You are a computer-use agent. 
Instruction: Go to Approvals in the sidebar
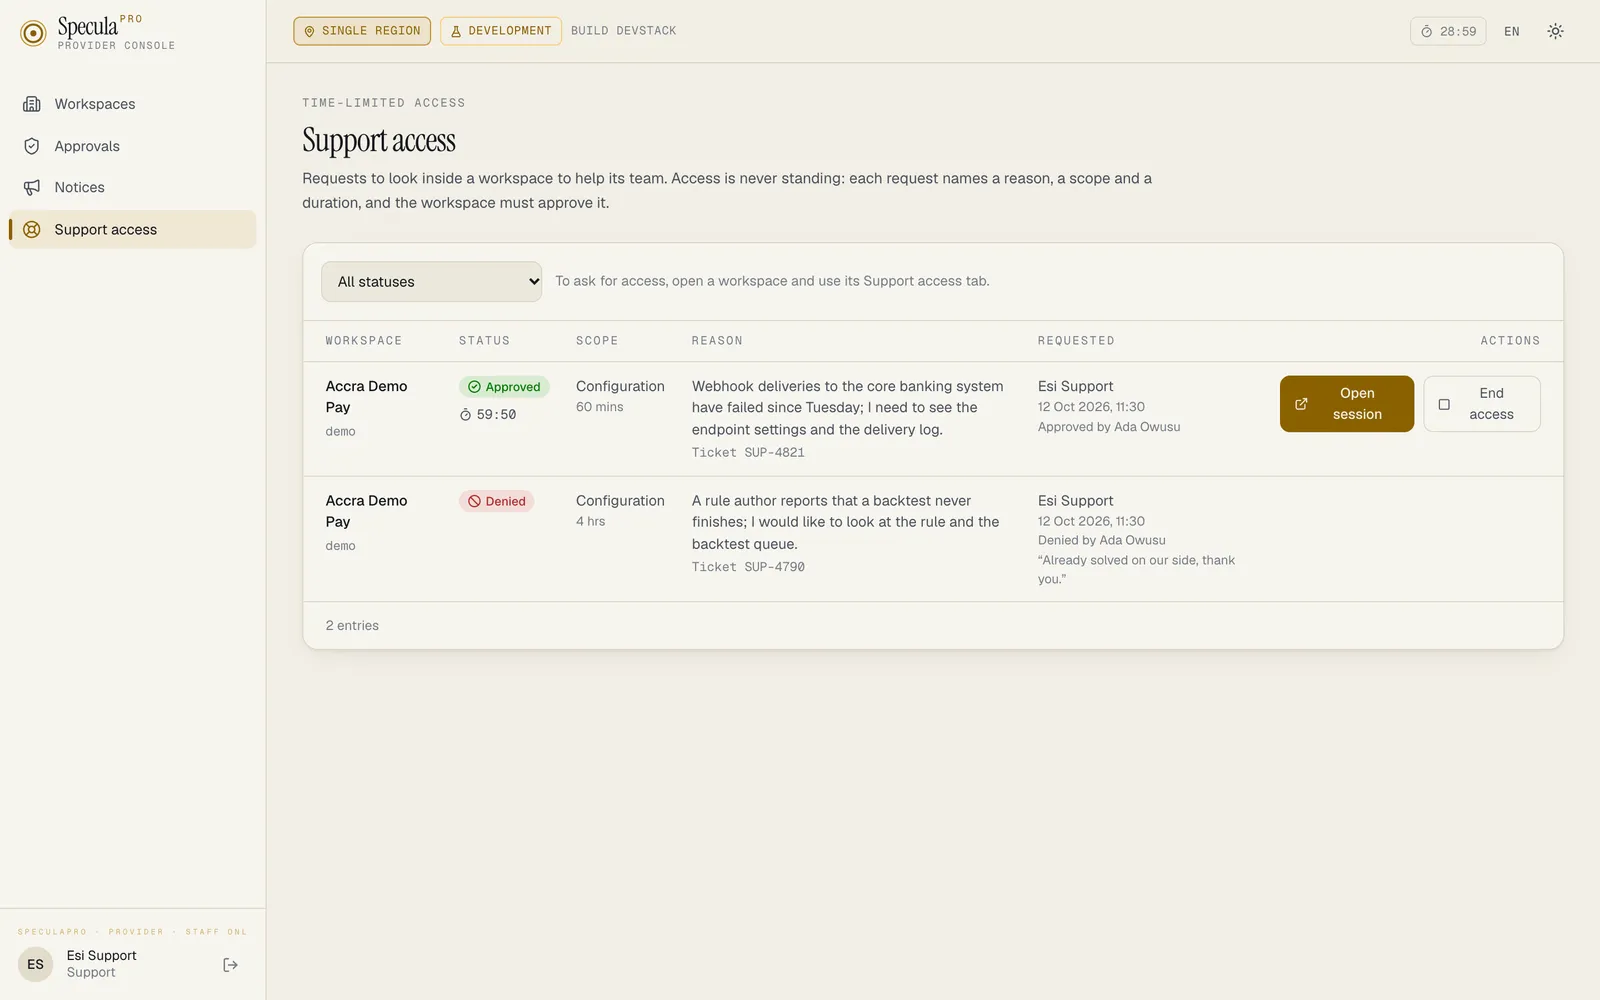[x=132, y=146]
